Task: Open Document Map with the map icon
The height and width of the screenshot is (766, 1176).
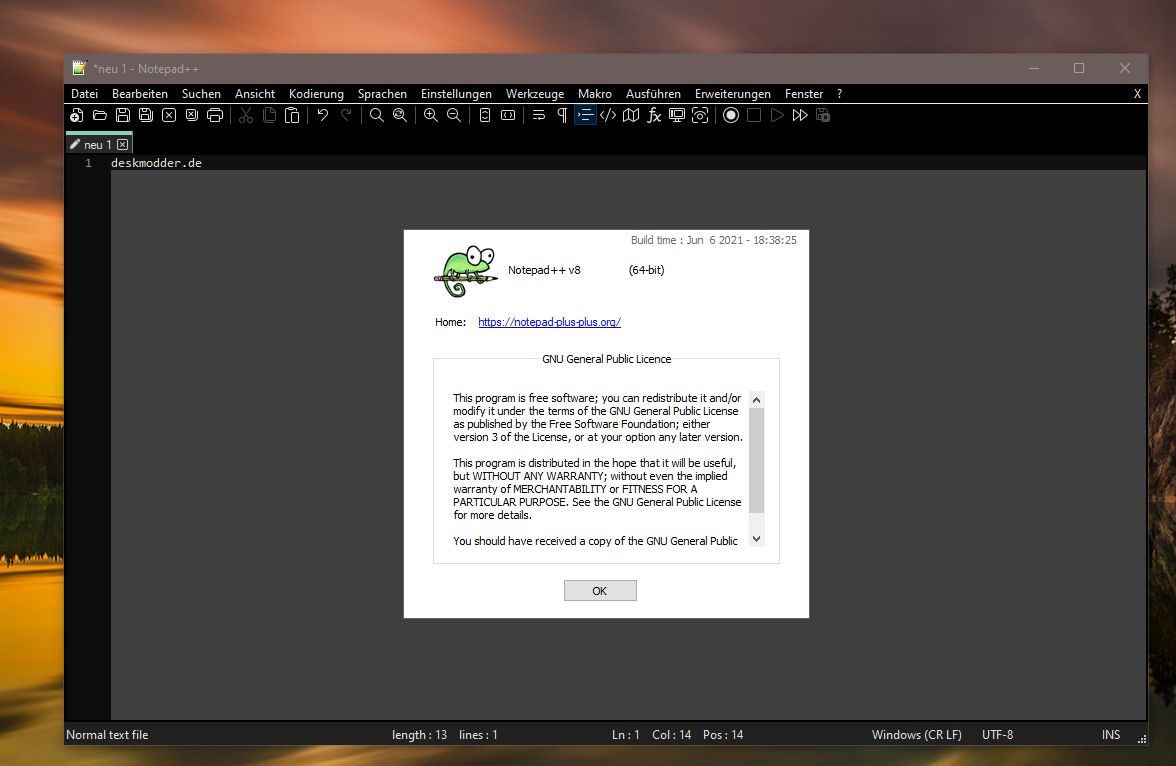Action: point(632,115)
